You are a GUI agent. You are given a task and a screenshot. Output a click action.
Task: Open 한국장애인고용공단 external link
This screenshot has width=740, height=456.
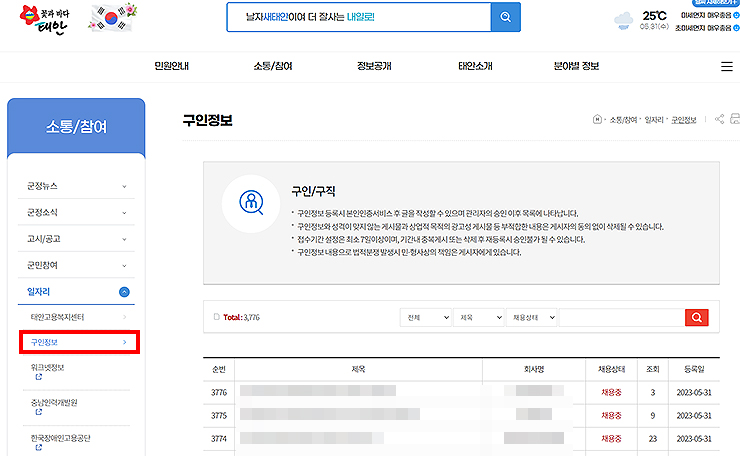(x=60, y=442)
